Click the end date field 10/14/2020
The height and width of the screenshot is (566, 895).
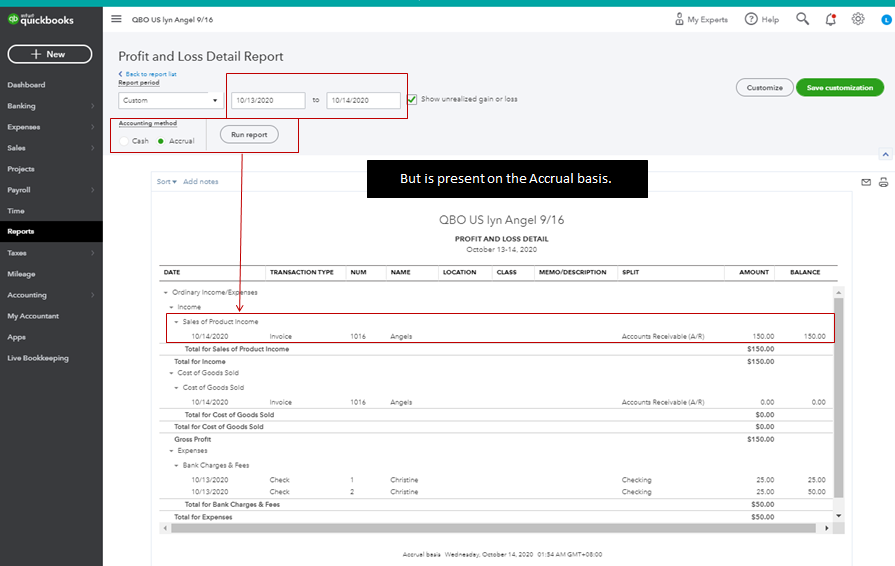point(364,100)
